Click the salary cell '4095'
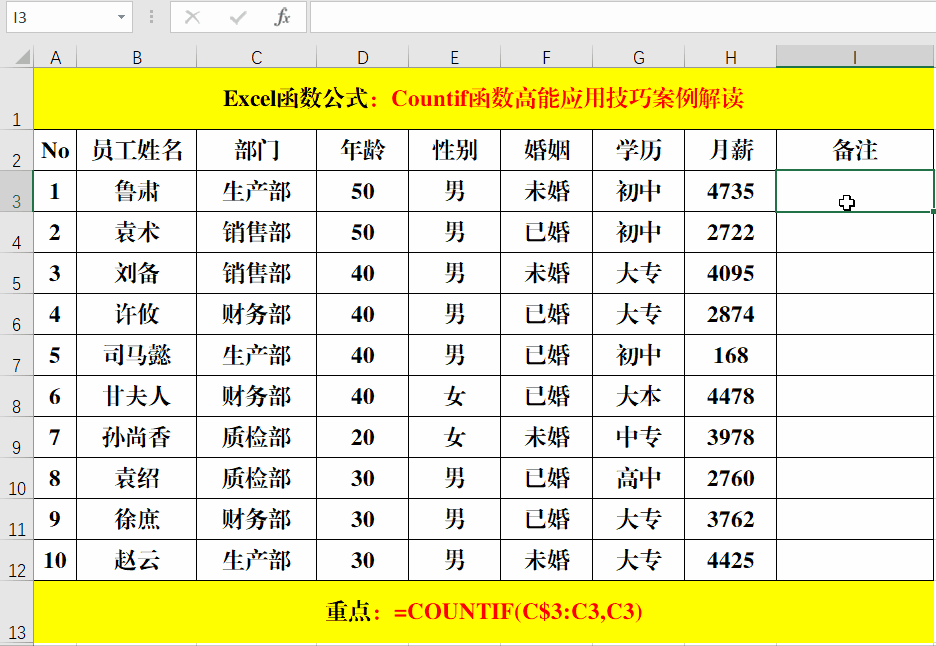This screenshot has height=646, width=936. click(730, 273)
